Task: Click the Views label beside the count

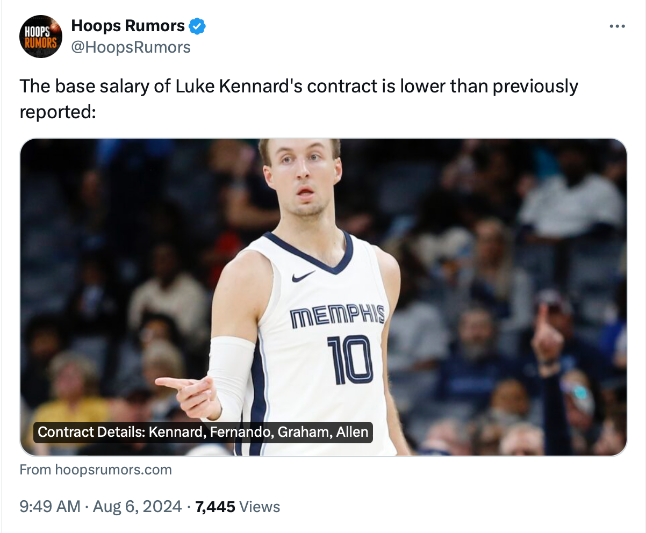Action: 260,507
